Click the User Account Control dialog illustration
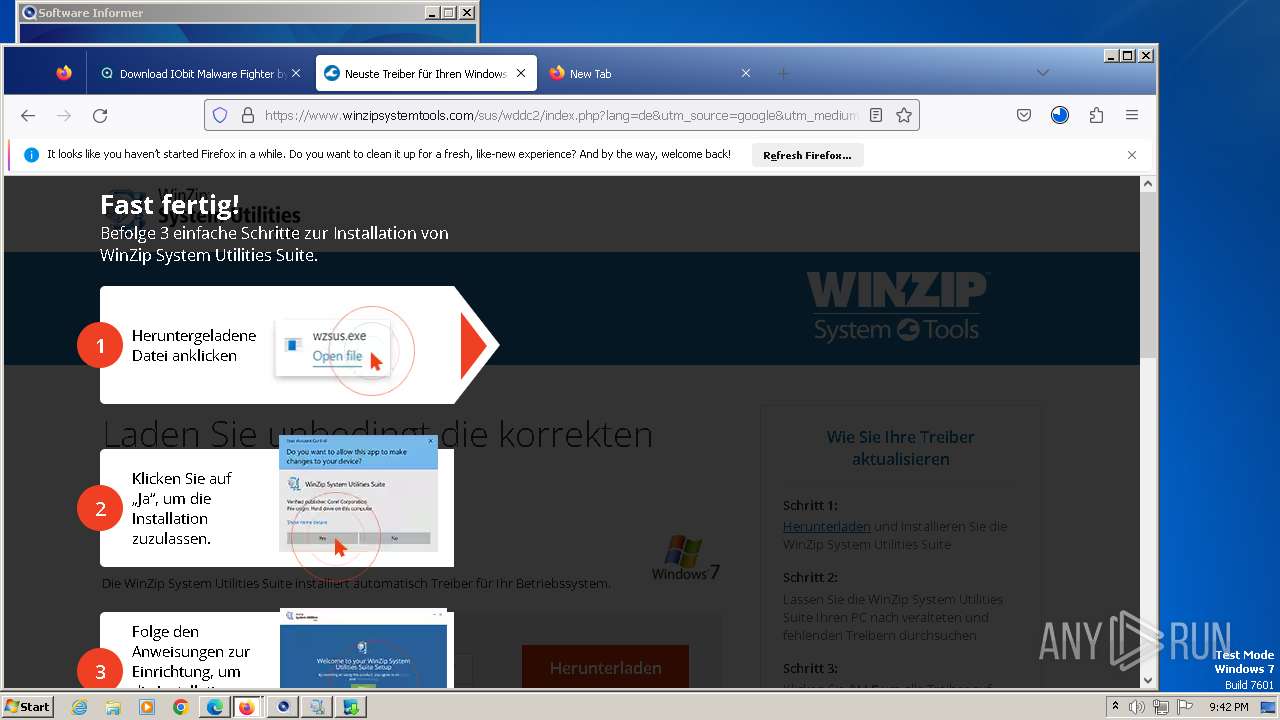Screen dimensions: 1280x720 point(358,493)
